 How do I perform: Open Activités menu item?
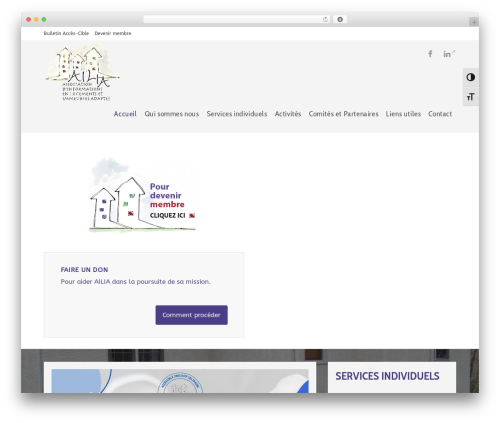coord(288,114)
